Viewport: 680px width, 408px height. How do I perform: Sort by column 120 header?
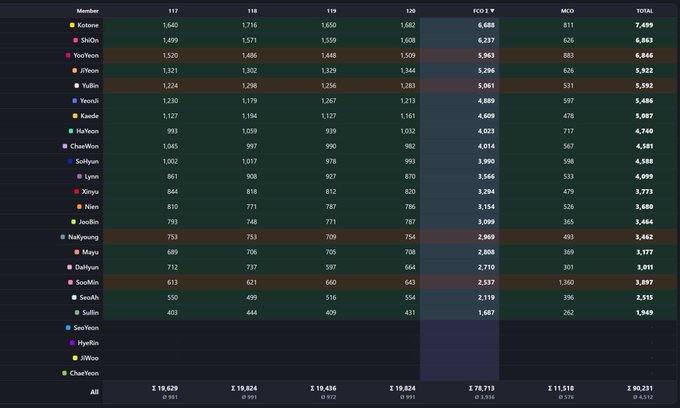(411, 11)
